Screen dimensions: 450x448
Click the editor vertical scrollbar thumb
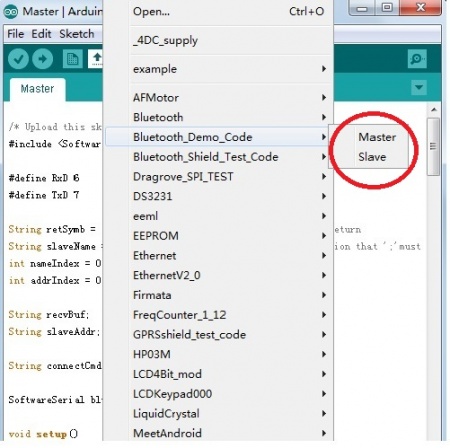point(433,147)
